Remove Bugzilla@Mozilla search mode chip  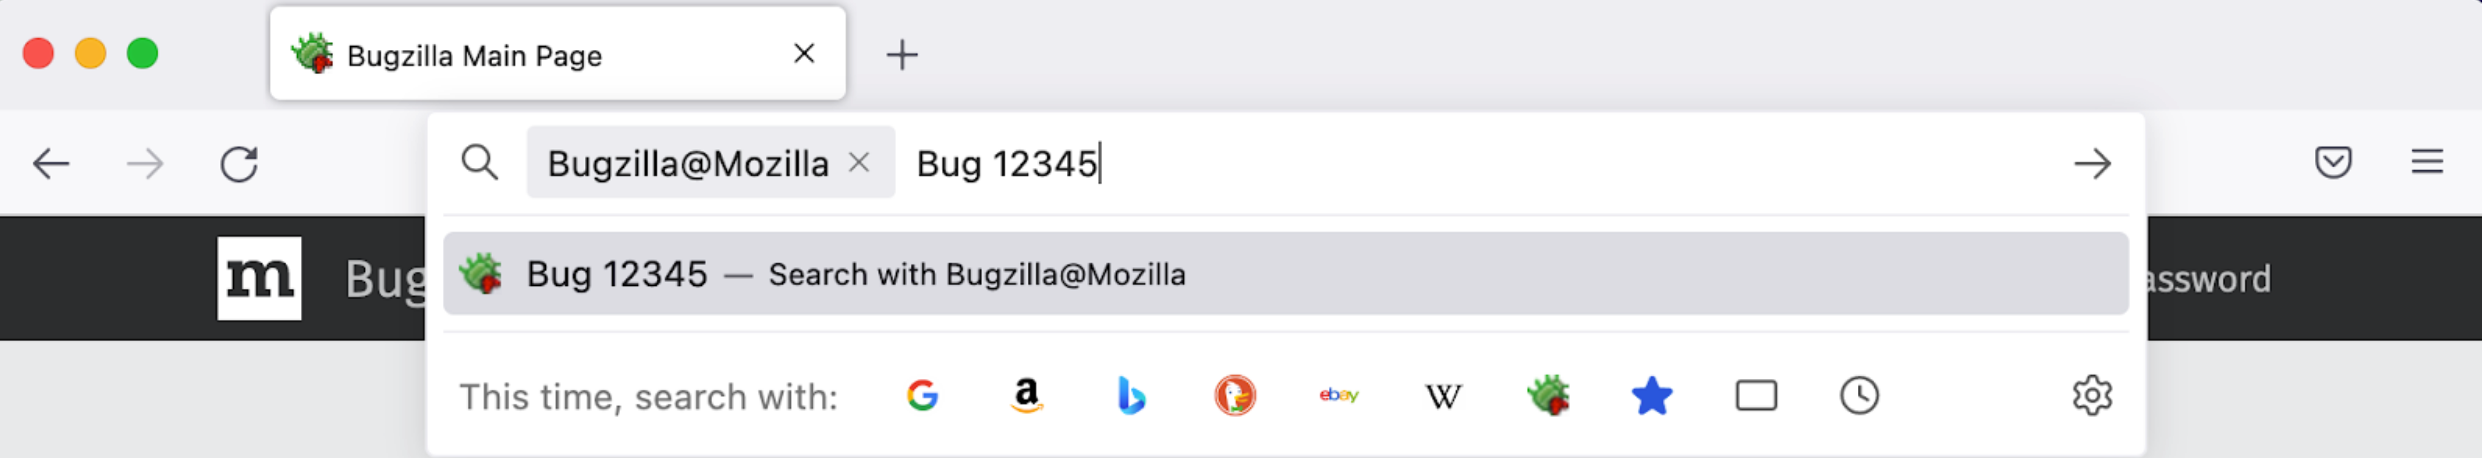859,162
